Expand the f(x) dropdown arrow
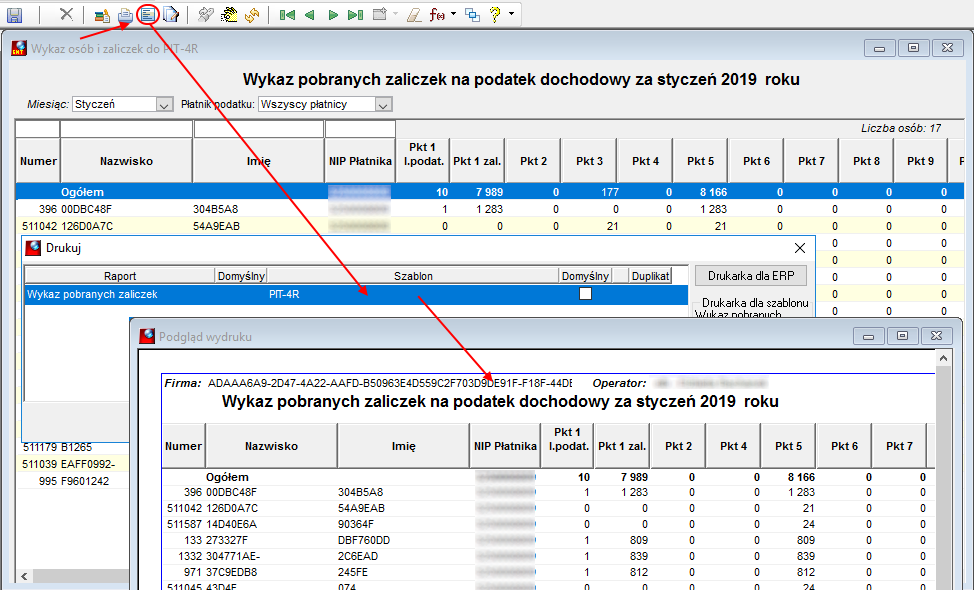Viewport: 974px width, 590px height. pos(453,14)
